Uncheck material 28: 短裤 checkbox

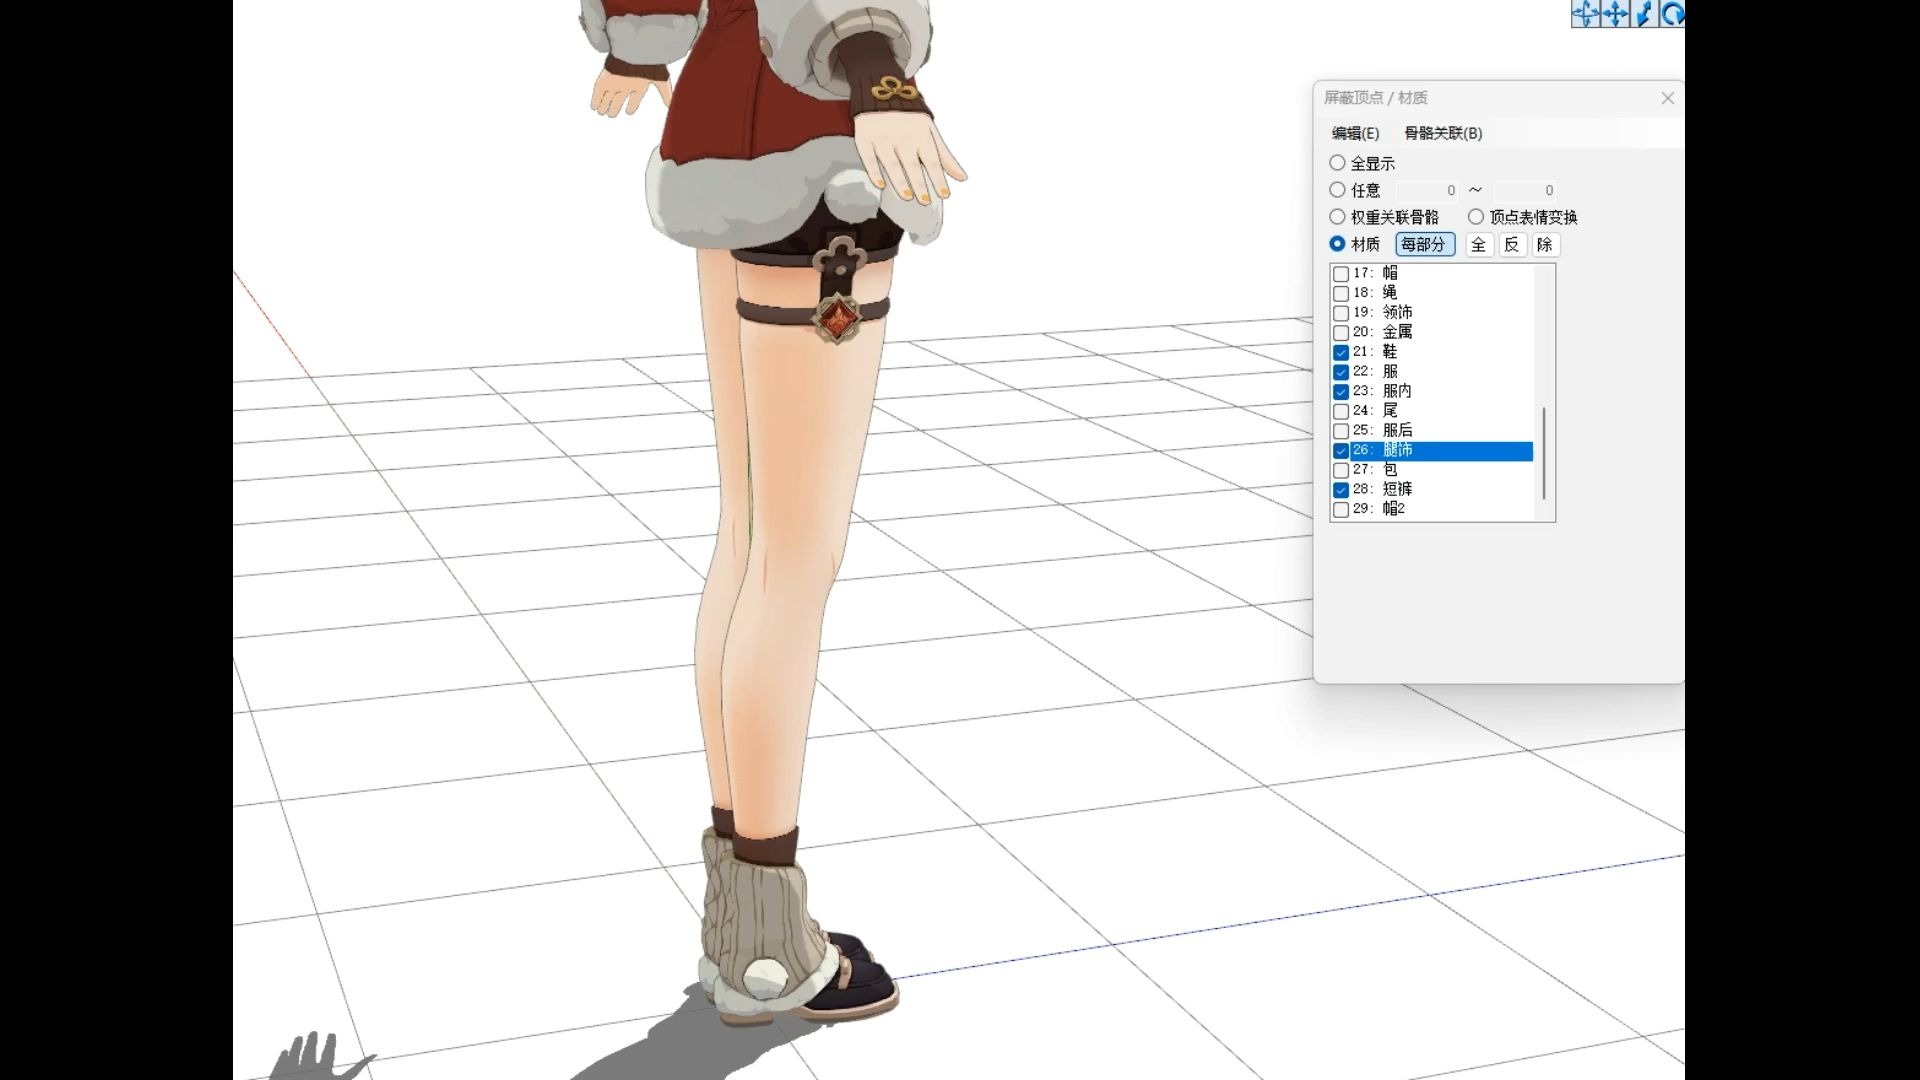point(1341,490)
